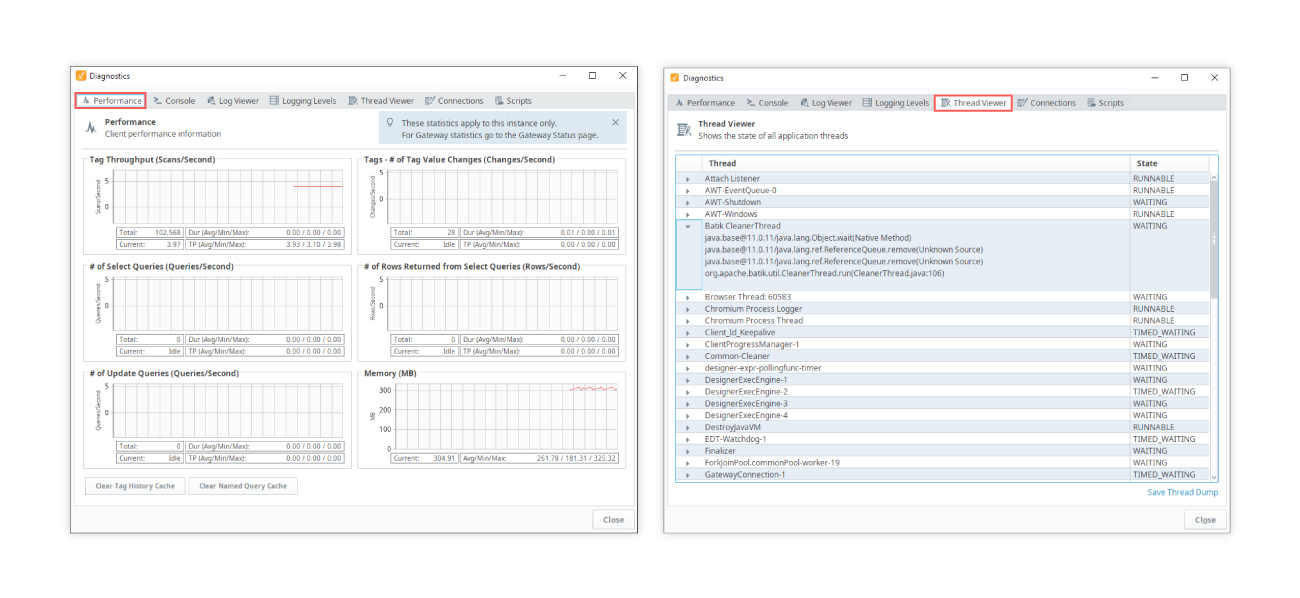Open Console tab in left Diagnostics window
Viewport: 1300px width, 598px height.
click(174, 101)
